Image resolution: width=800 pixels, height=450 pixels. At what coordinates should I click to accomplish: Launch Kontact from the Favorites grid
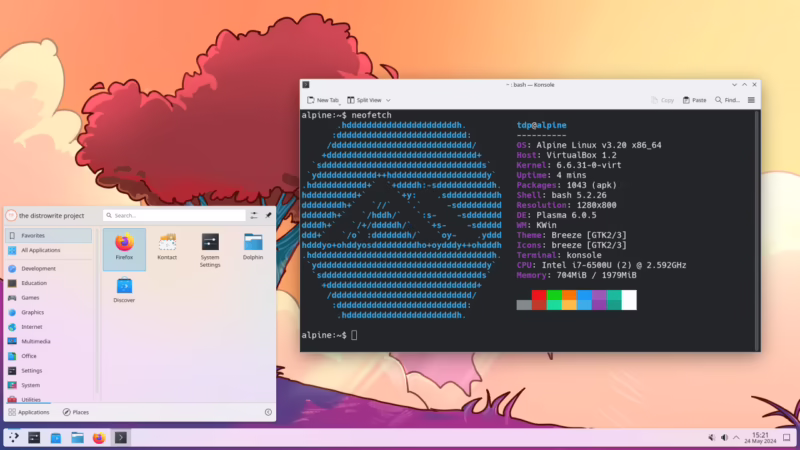coord(167,249)
